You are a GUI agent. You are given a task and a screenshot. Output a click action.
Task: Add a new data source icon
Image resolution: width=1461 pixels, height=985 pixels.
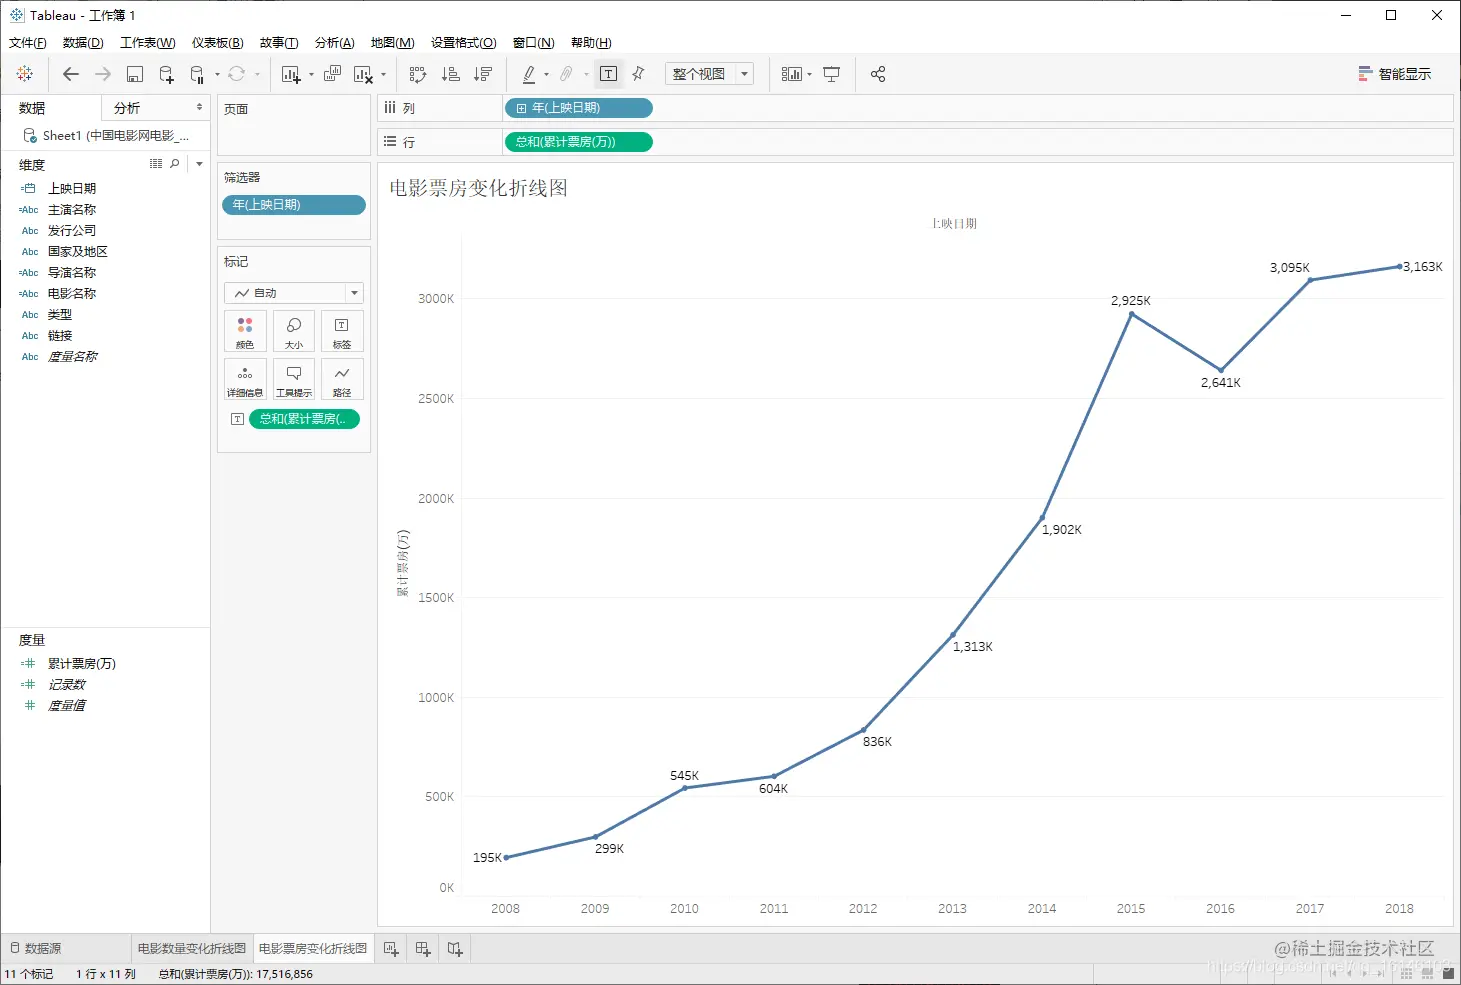pos(167,74)
